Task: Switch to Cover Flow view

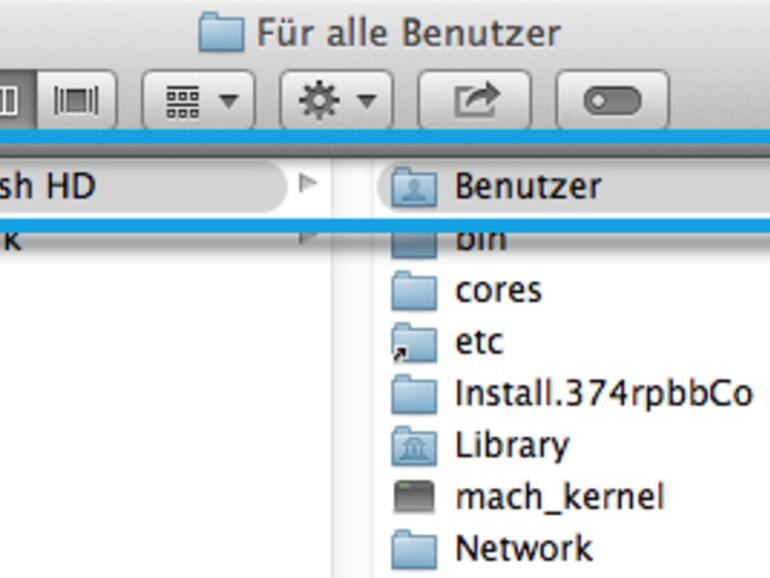Action: 76,100
